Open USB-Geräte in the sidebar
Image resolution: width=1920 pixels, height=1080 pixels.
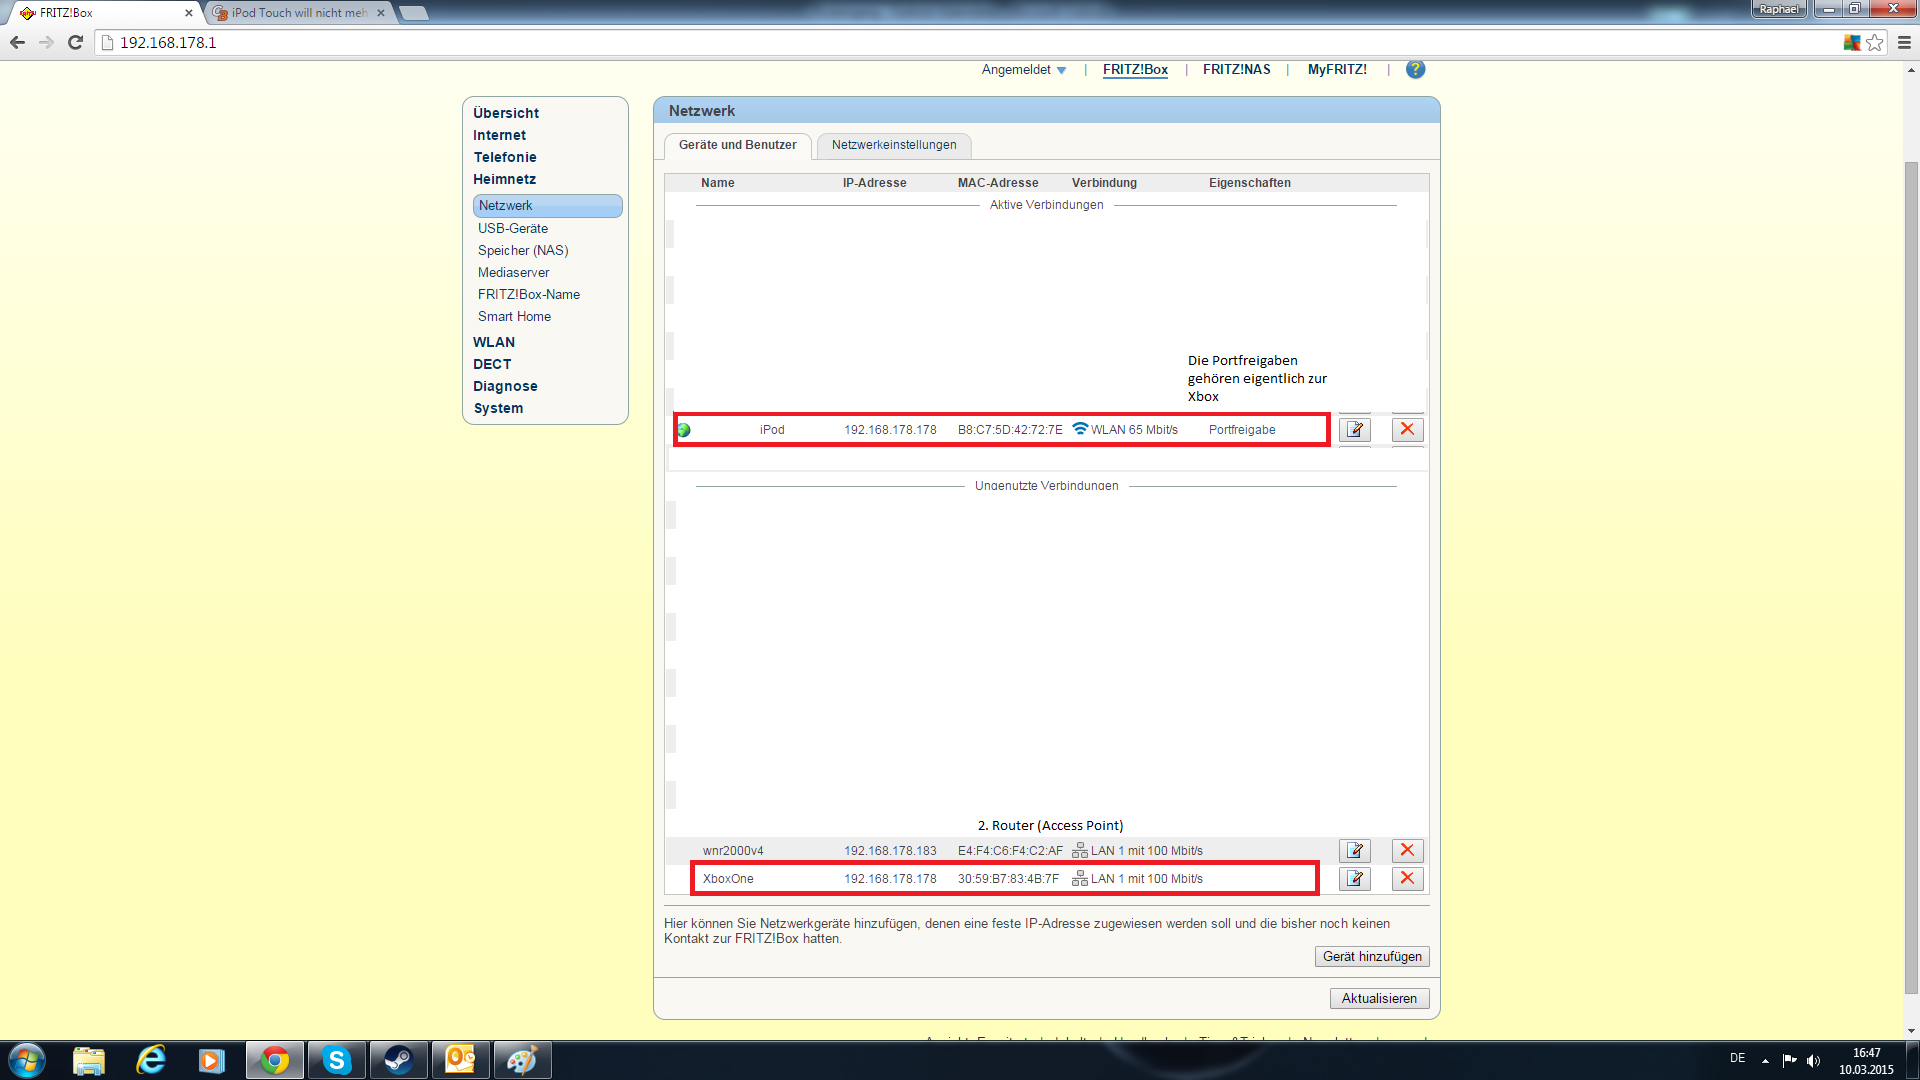tap(513, 228)
